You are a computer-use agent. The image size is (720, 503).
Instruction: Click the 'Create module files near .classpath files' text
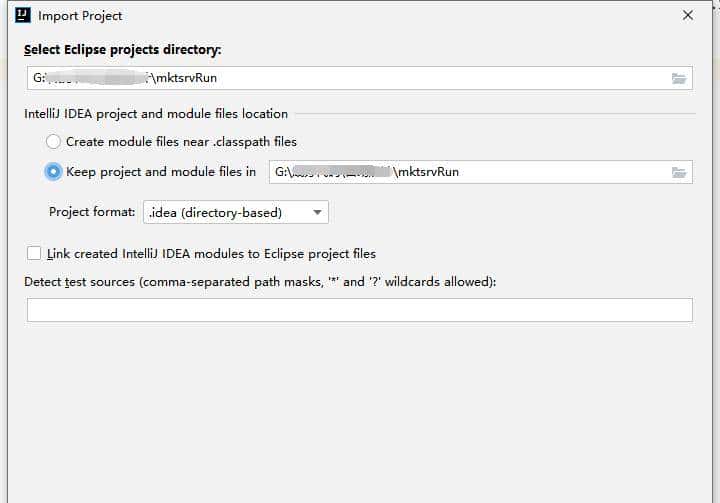pyautogui.click(x=181, y=142)
